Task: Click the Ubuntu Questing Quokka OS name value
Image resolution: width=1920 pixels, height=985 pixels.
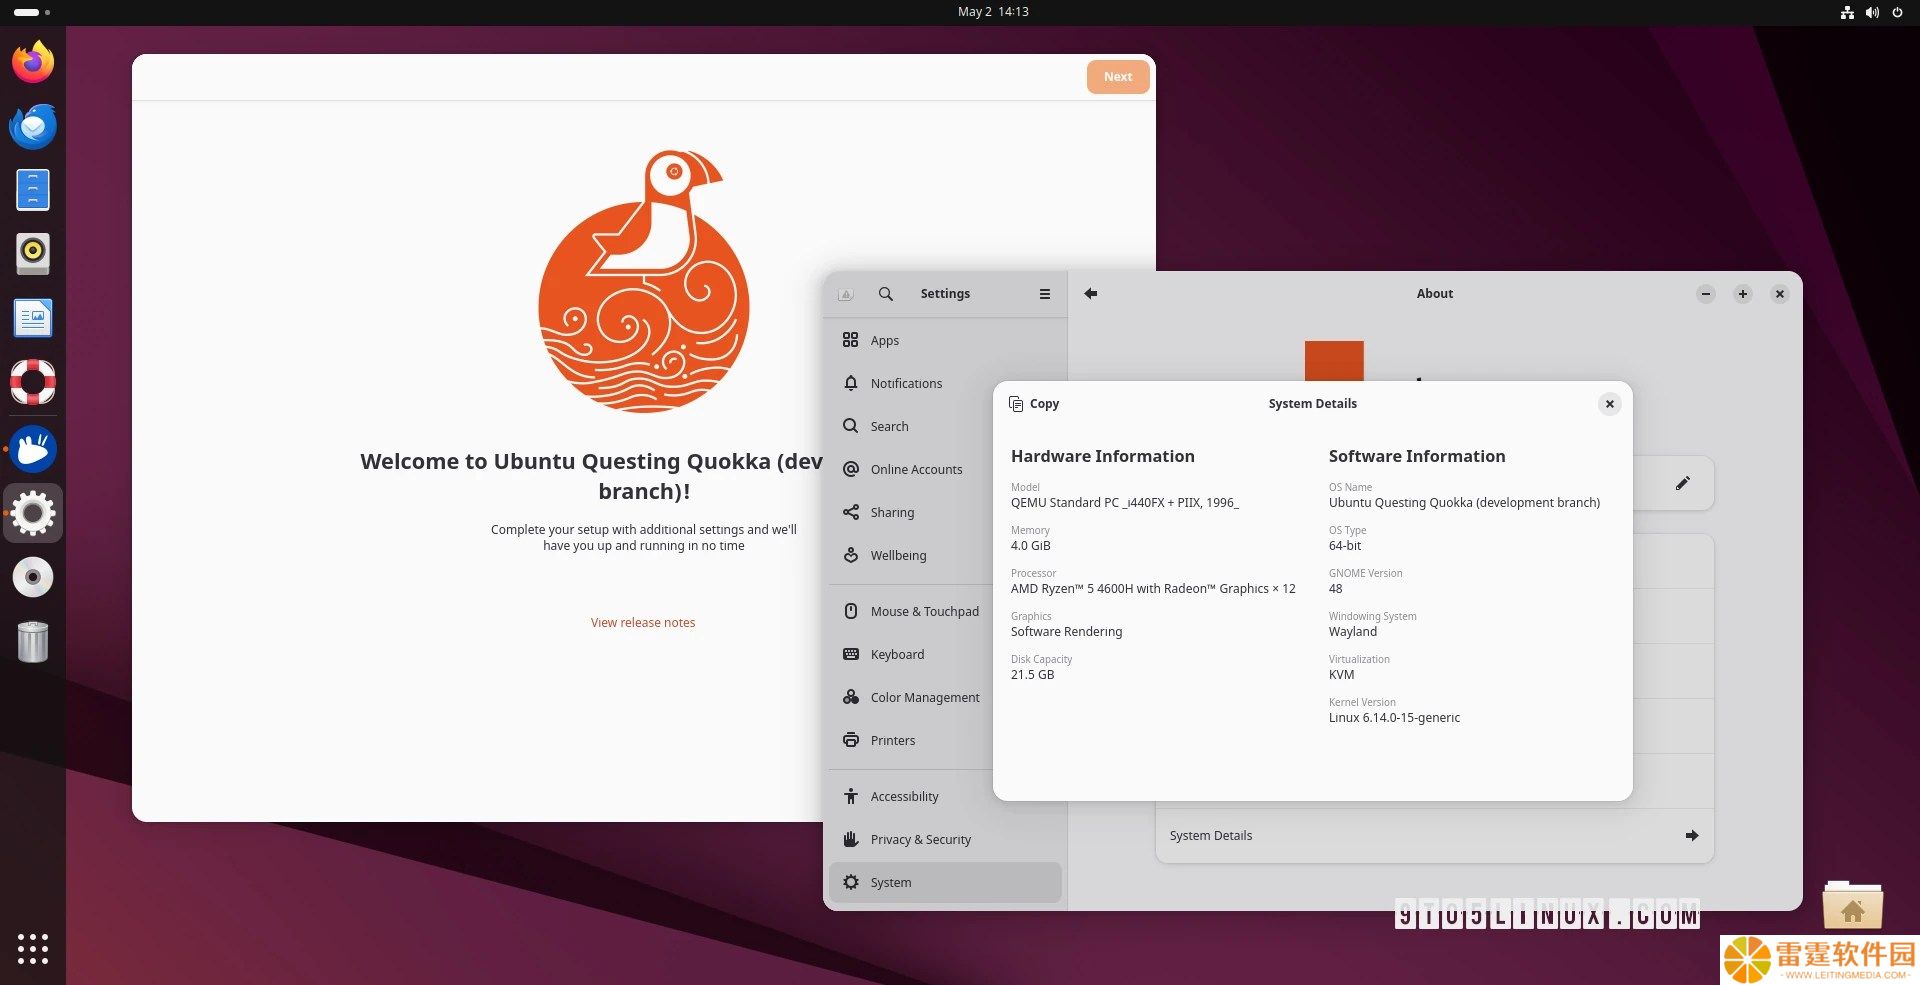Action: (1464, 503)
